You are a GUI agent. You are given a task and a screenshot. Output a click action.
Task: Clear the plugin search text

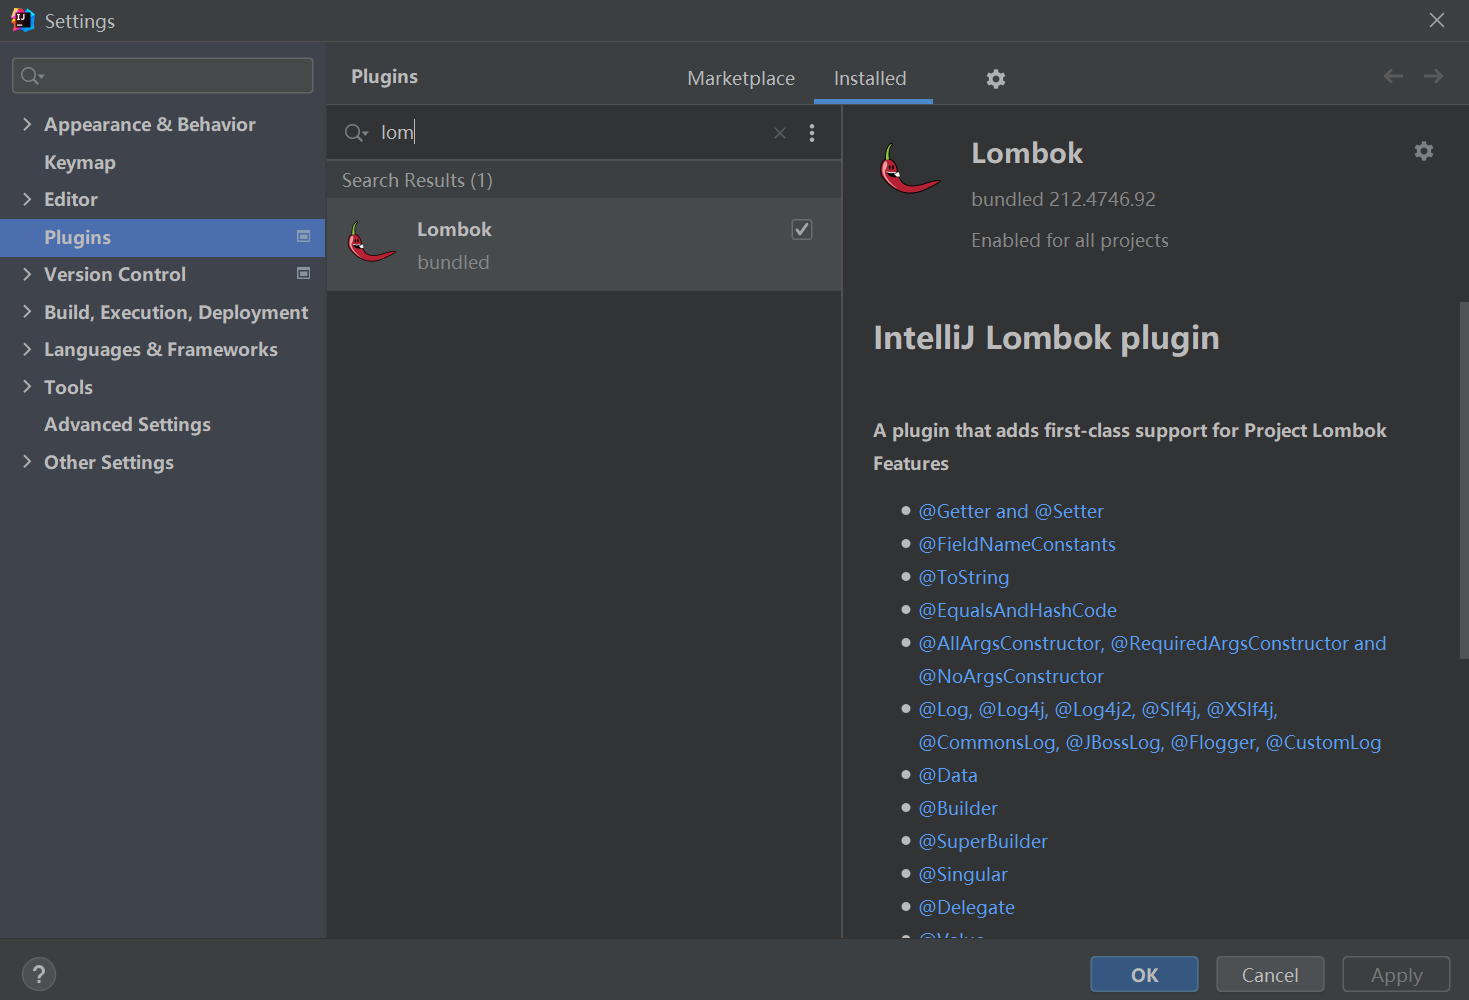tap(780, 133)
